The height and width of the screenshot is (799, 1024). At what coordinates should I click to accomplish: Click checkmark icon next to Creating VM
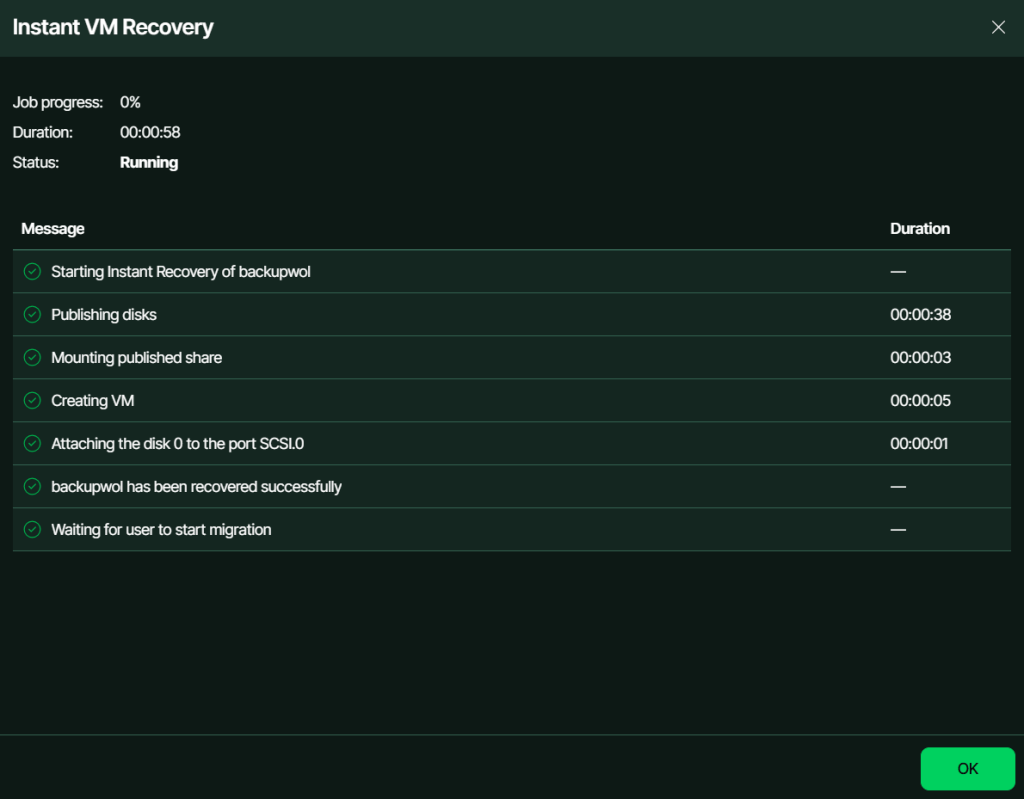(x=32, y=400)
